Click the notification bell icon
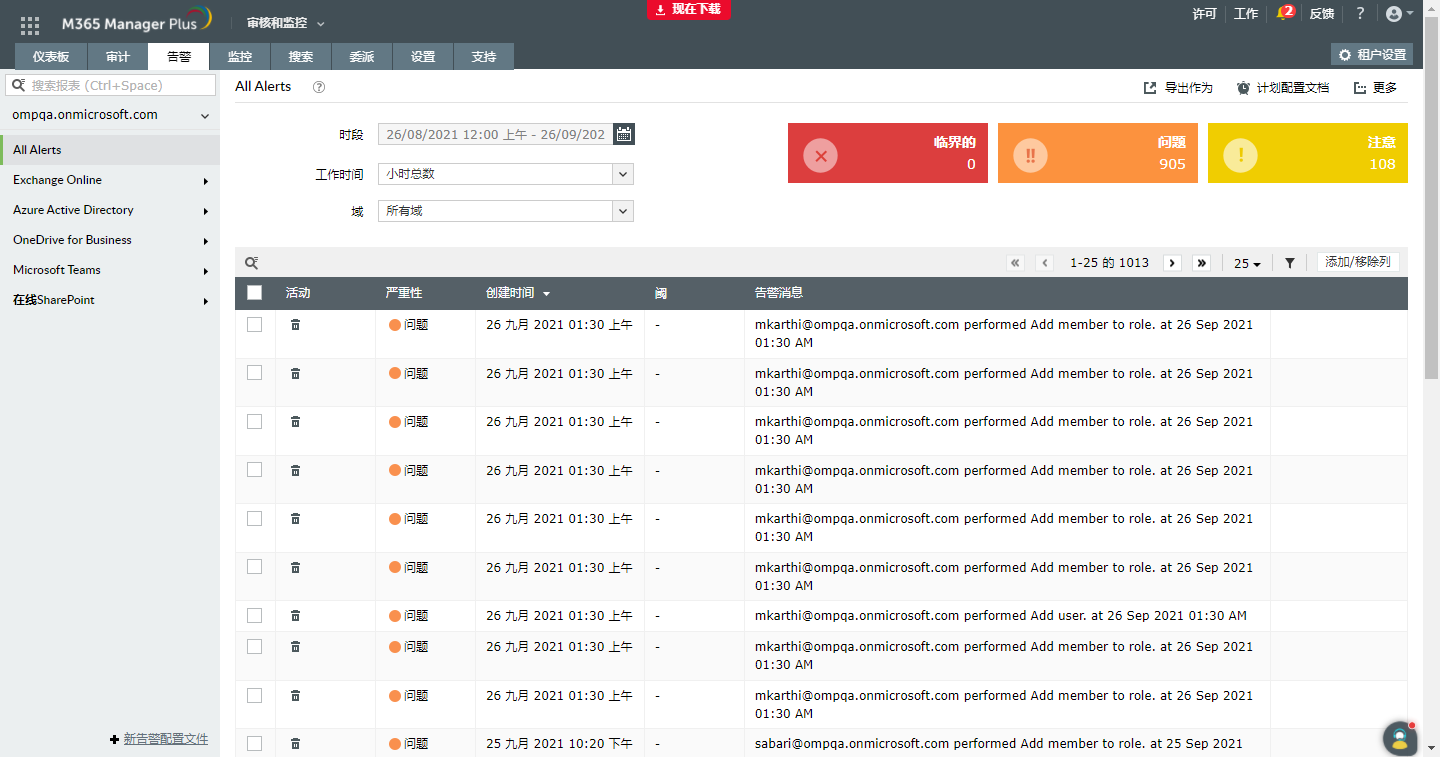The height and width of the screenshot is (757, 1440). coord(1282,14)
